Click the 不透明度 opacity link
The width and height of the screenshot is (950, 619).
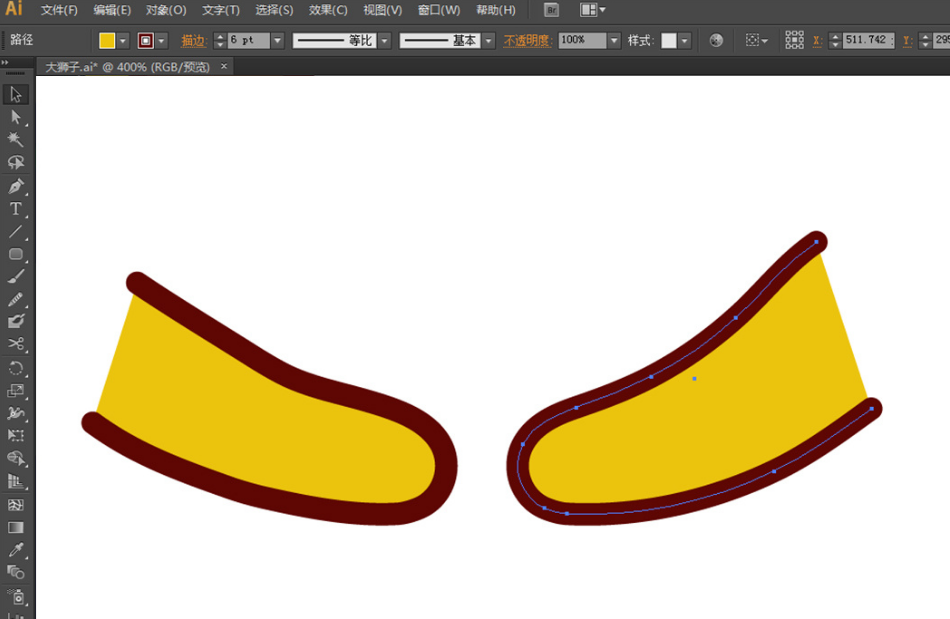coord(527,41)
